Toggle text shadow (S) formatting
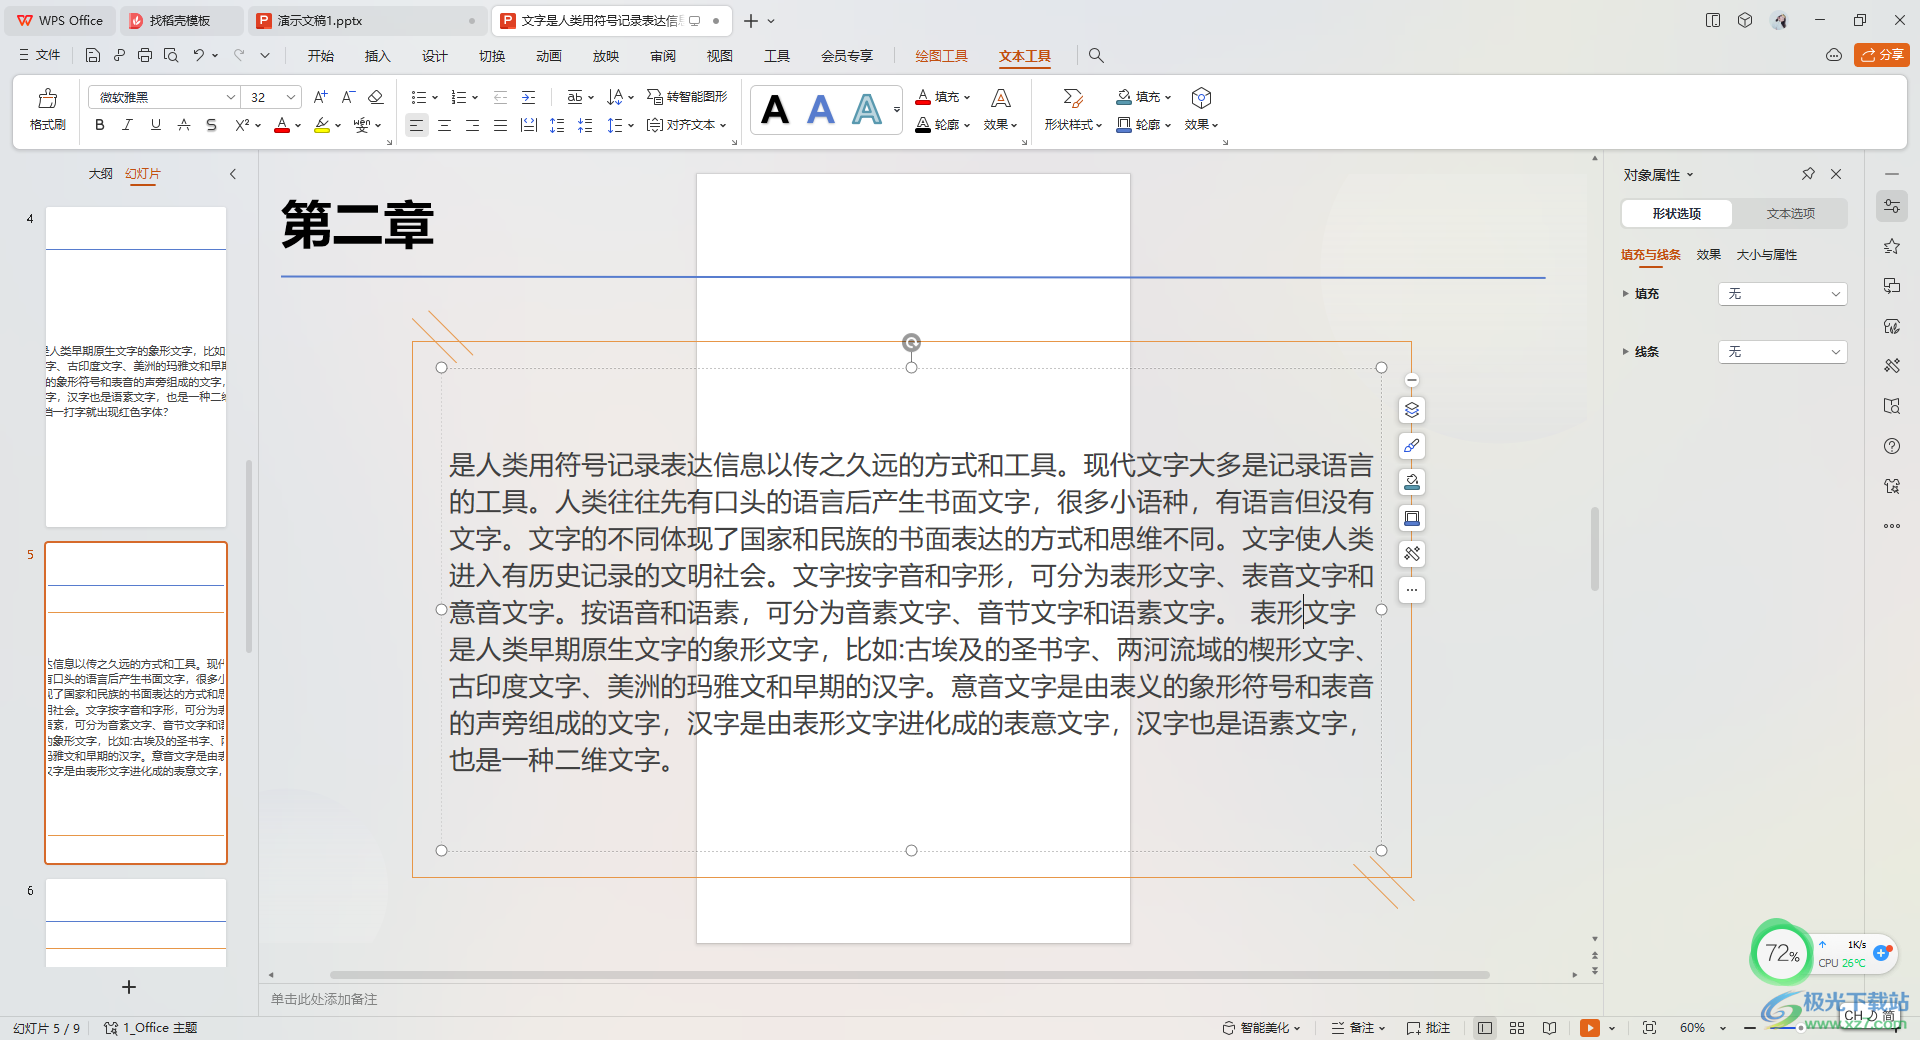The height and width of the screenshot is (1040, 1920). tap(211, 125)
